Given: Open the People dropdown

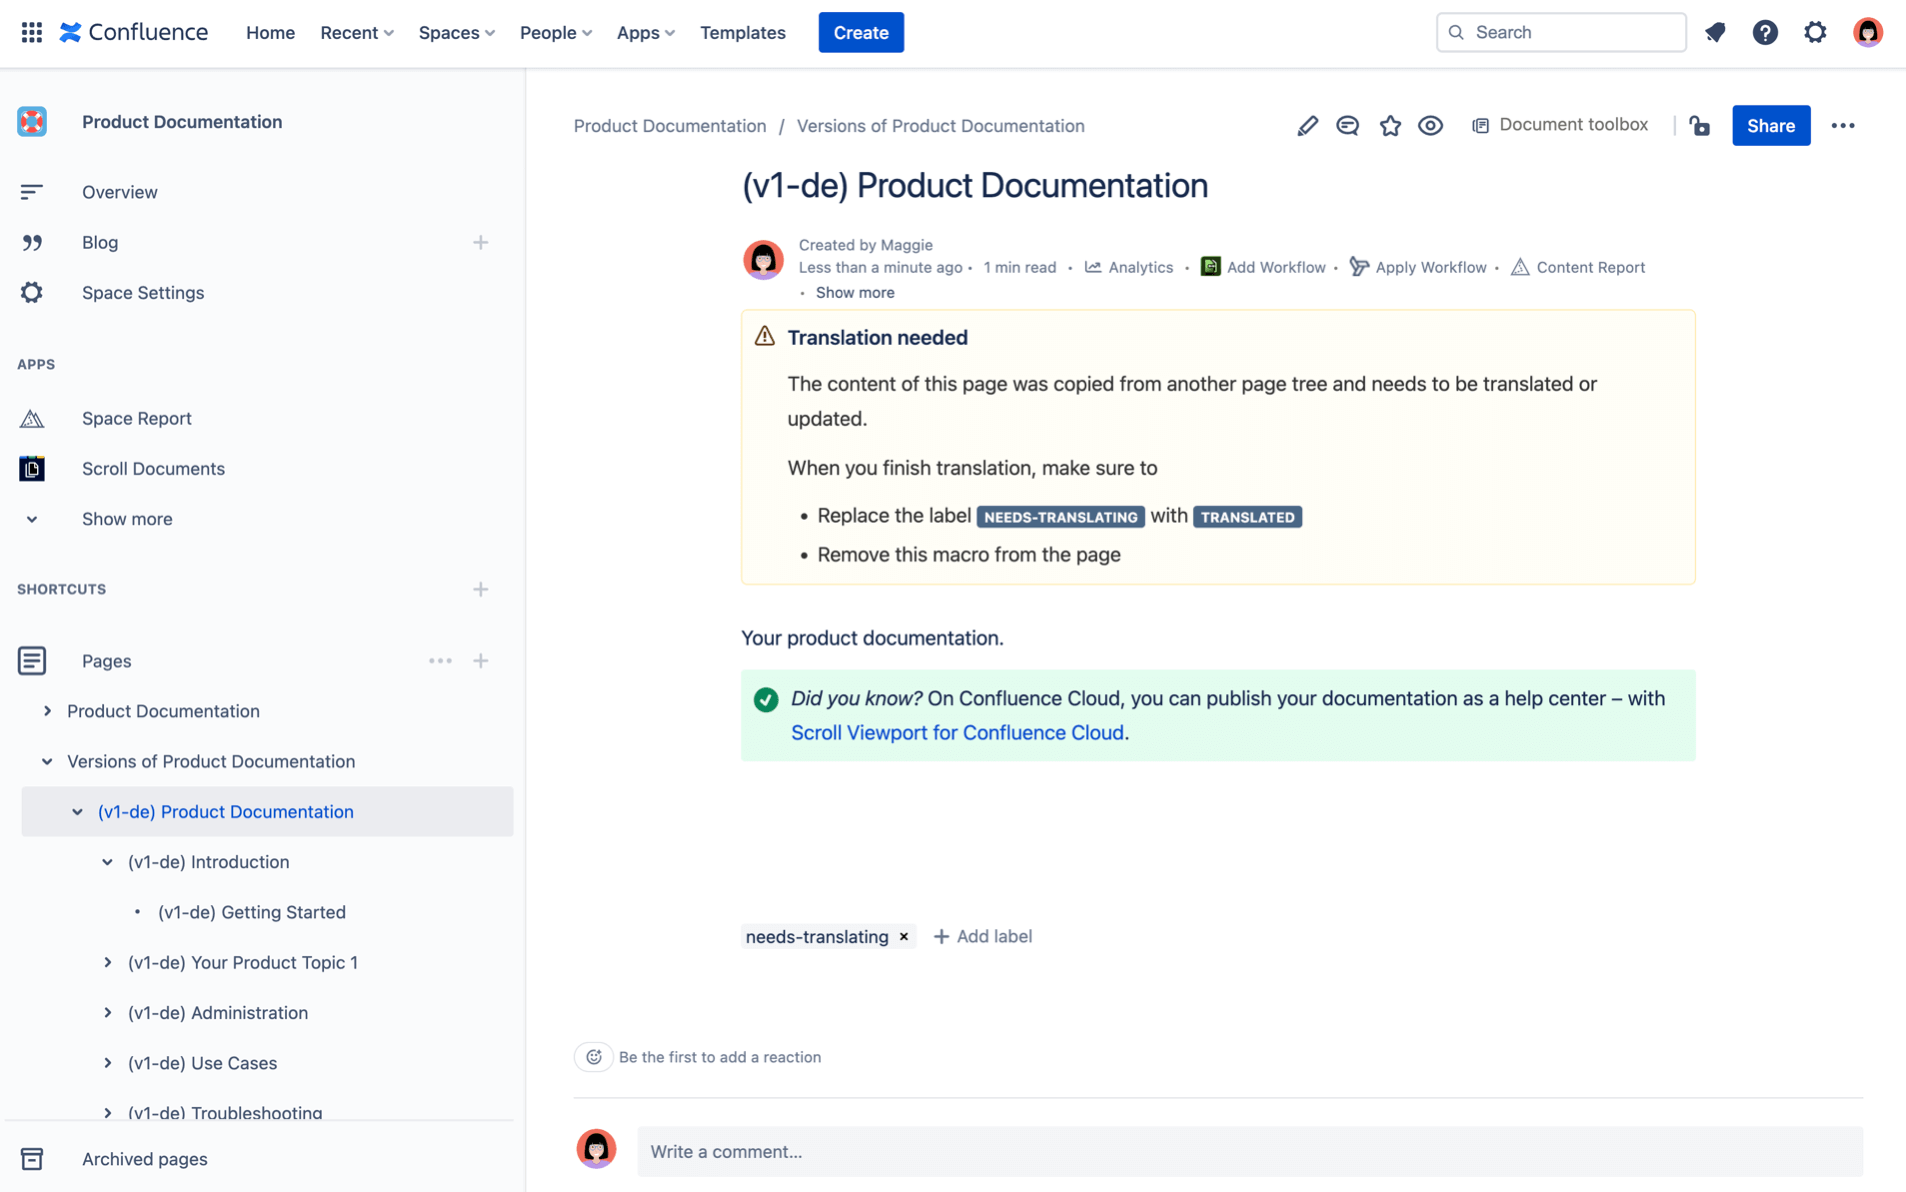Looking at the screenshot, I should pos(556,32).
